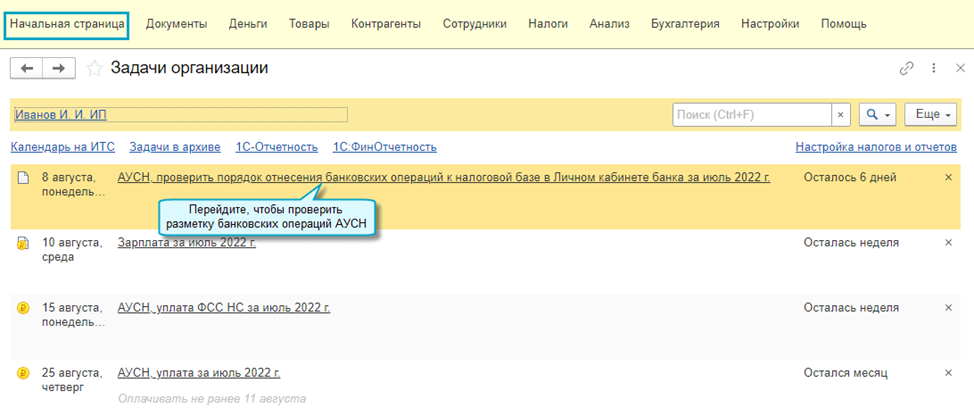974x416 pixels.
Task: Open the three-dot more options menu
Action: pos(933,68)
